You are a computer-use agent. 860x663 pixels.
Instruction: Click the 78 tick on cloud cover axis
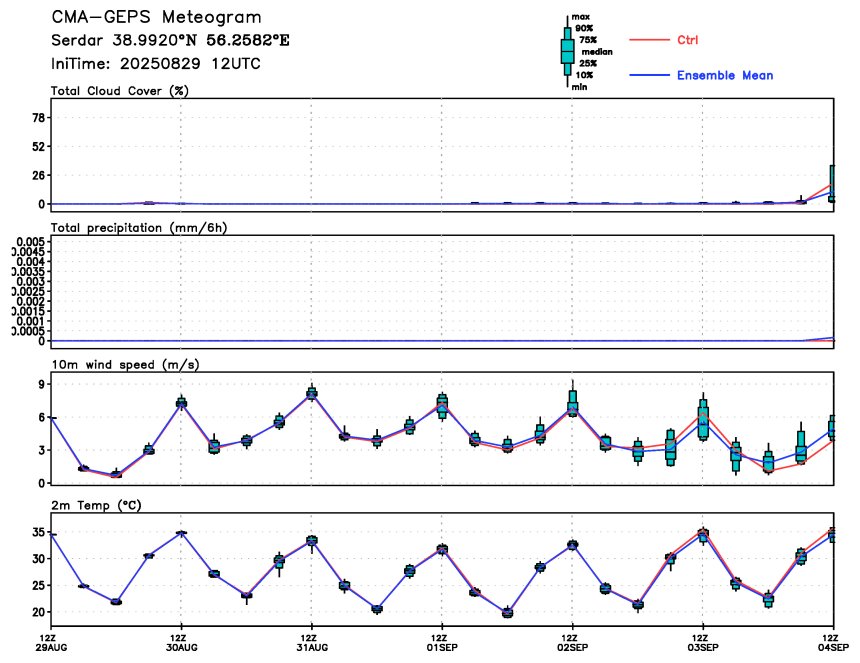point(38,118)
